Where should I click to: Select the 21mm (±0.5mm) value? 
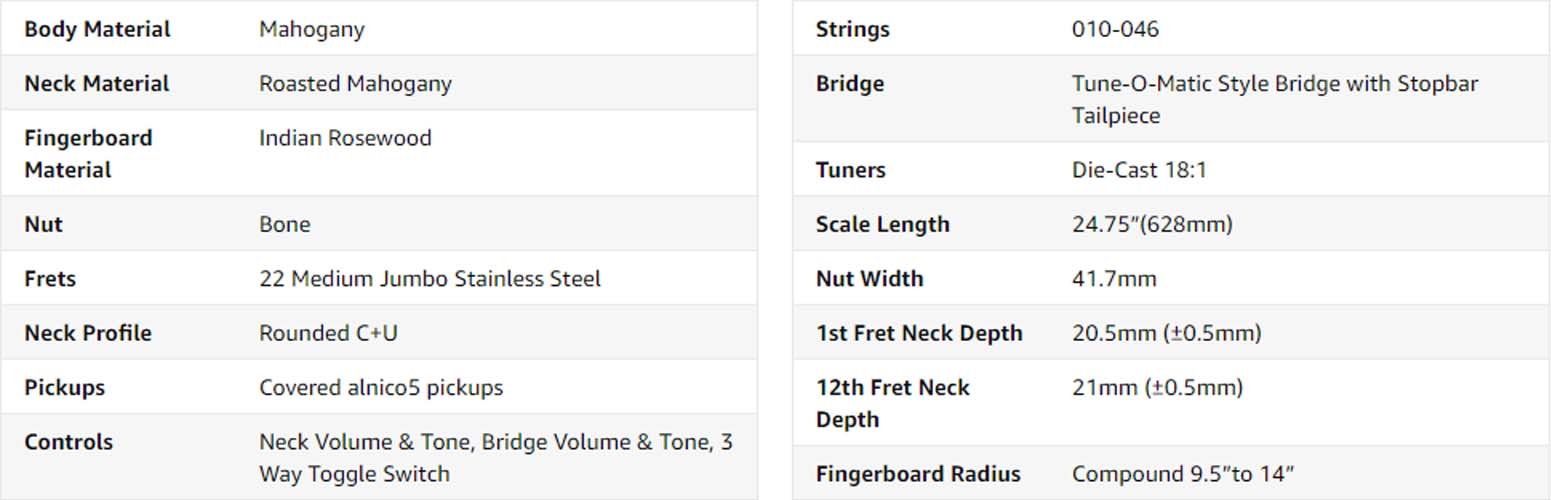[1157, 387]
